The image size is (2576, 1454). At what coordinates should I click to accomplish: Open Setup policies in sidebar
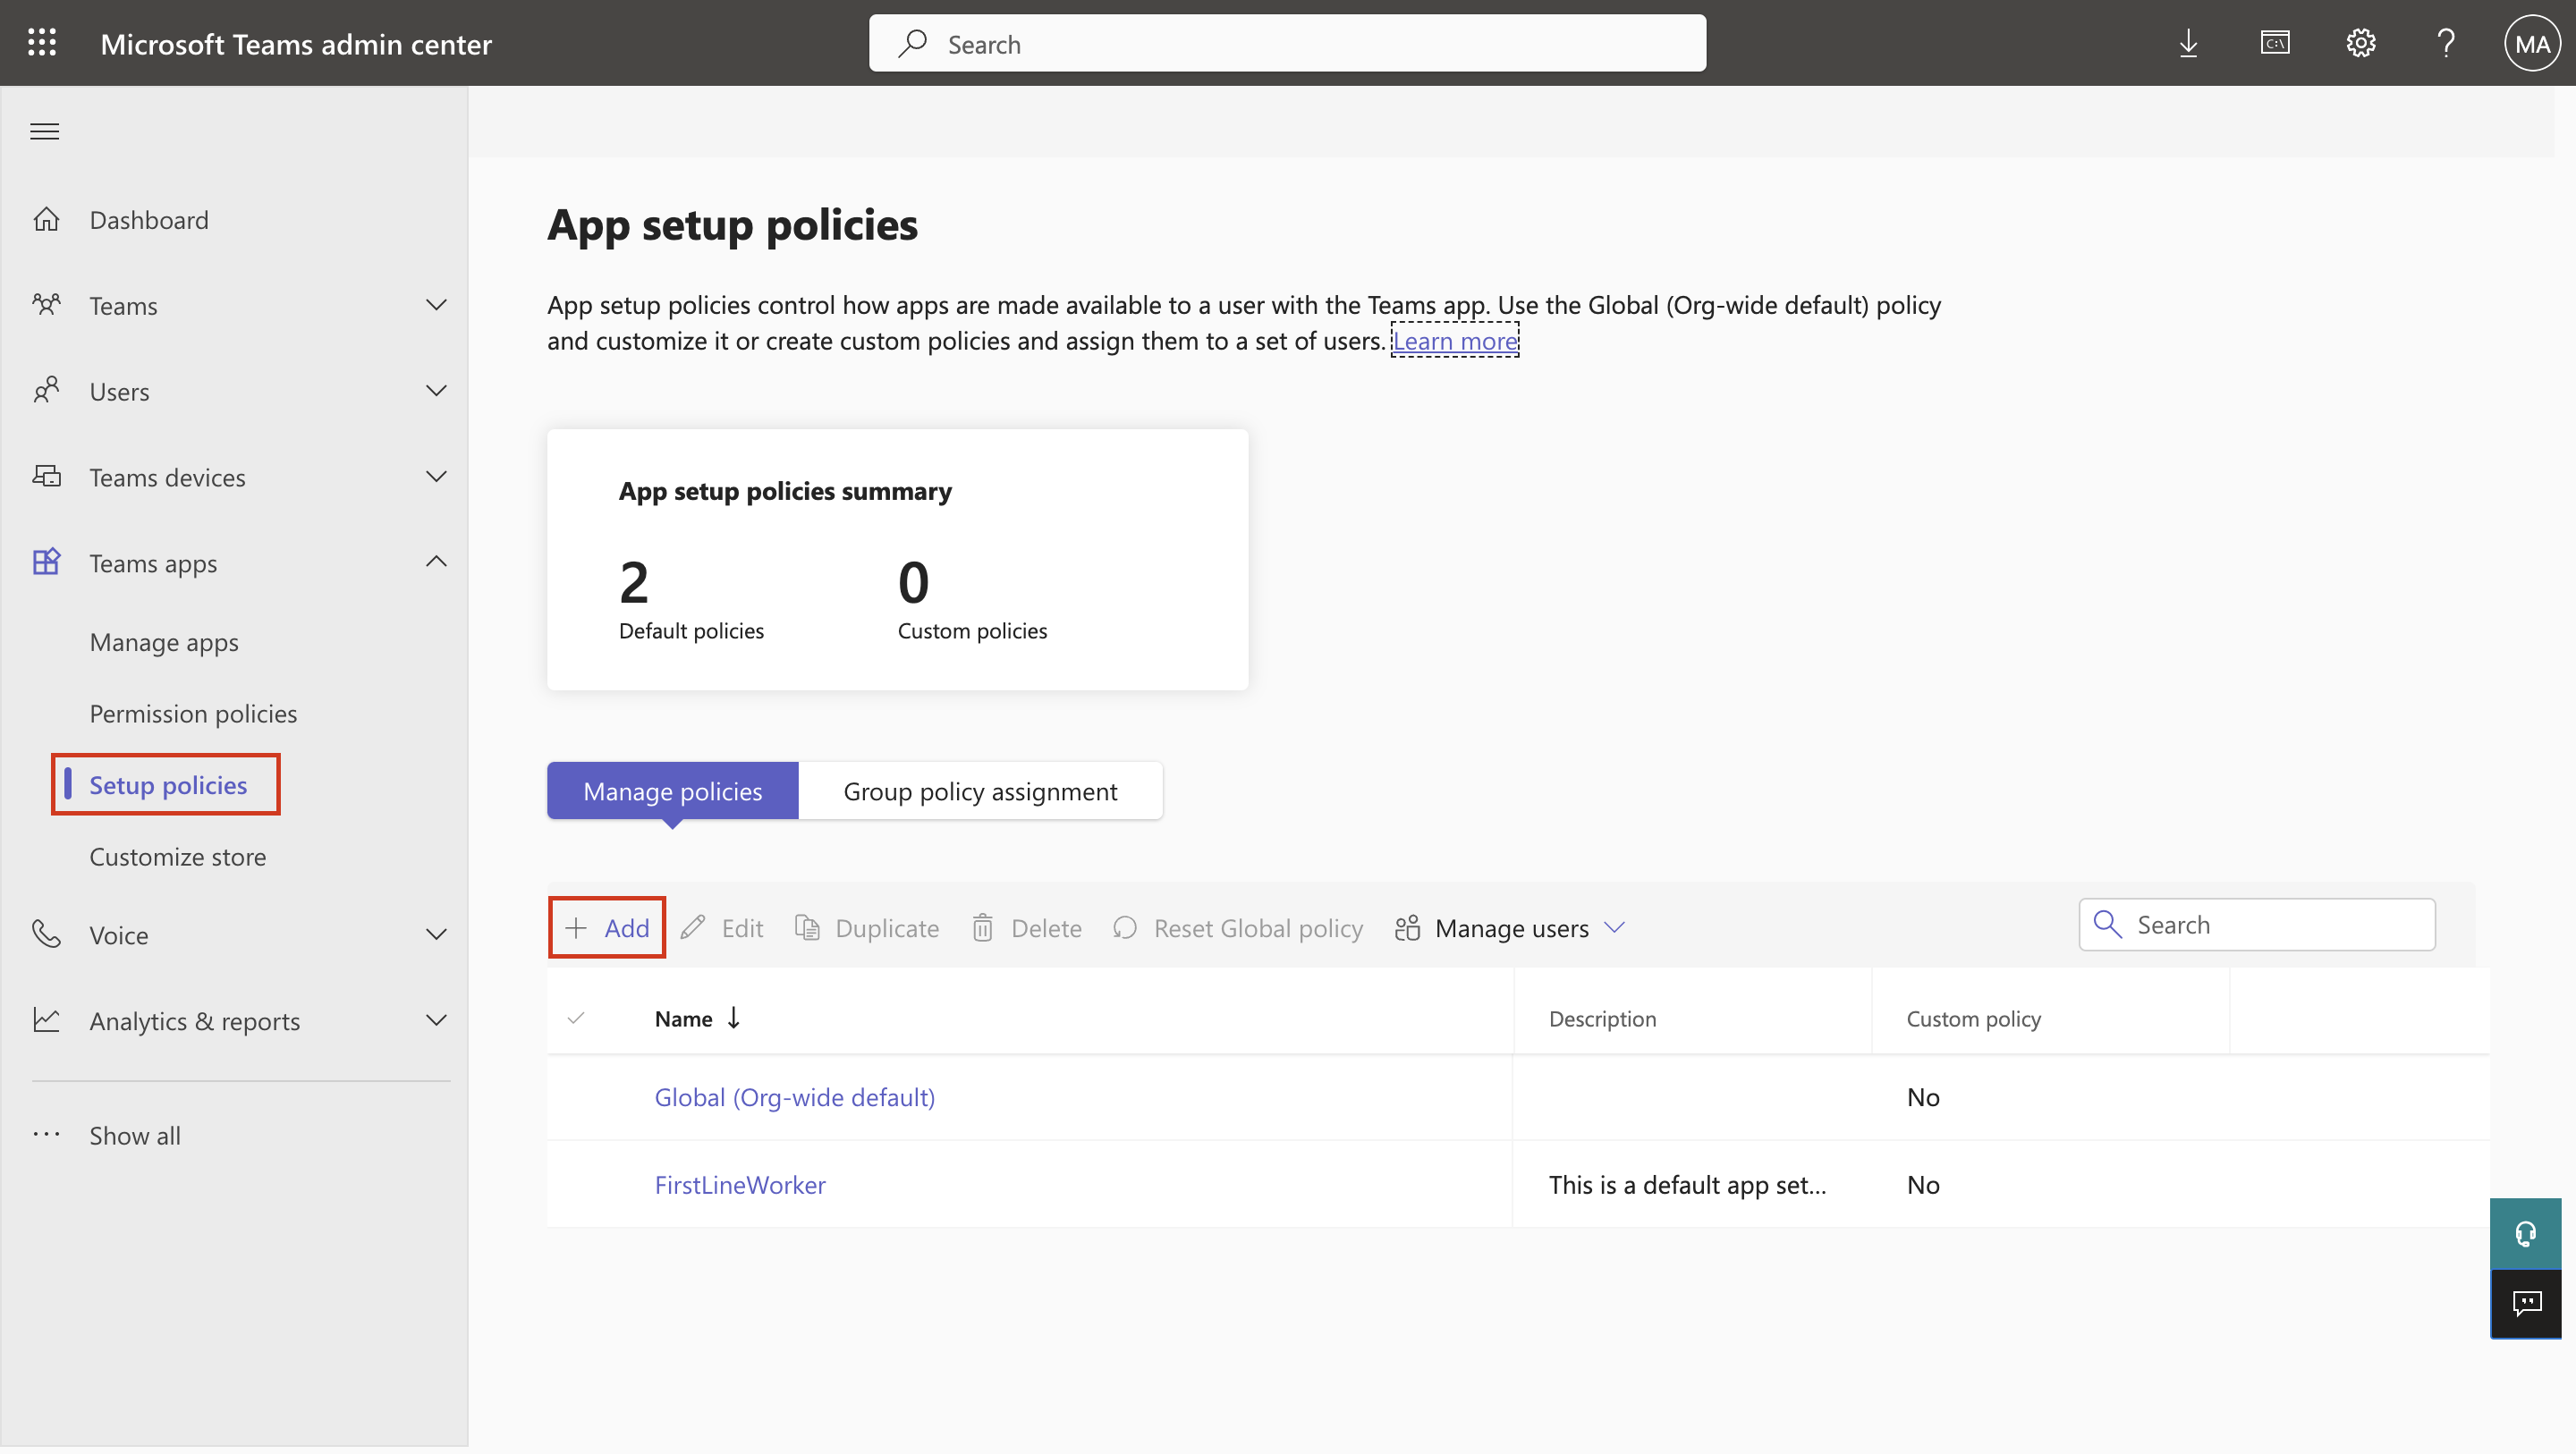pos(168,784)
